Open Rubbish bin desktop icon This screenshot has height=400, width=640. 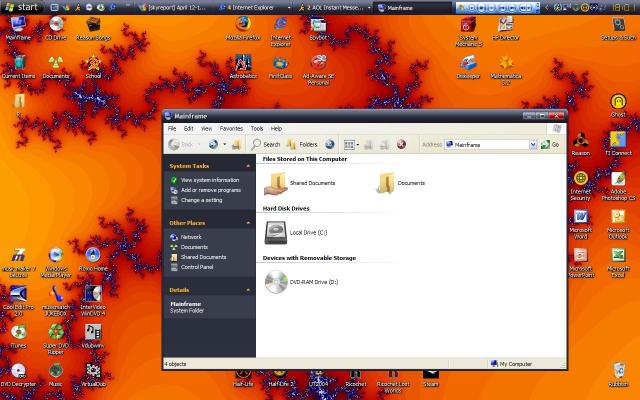point(618,374)
